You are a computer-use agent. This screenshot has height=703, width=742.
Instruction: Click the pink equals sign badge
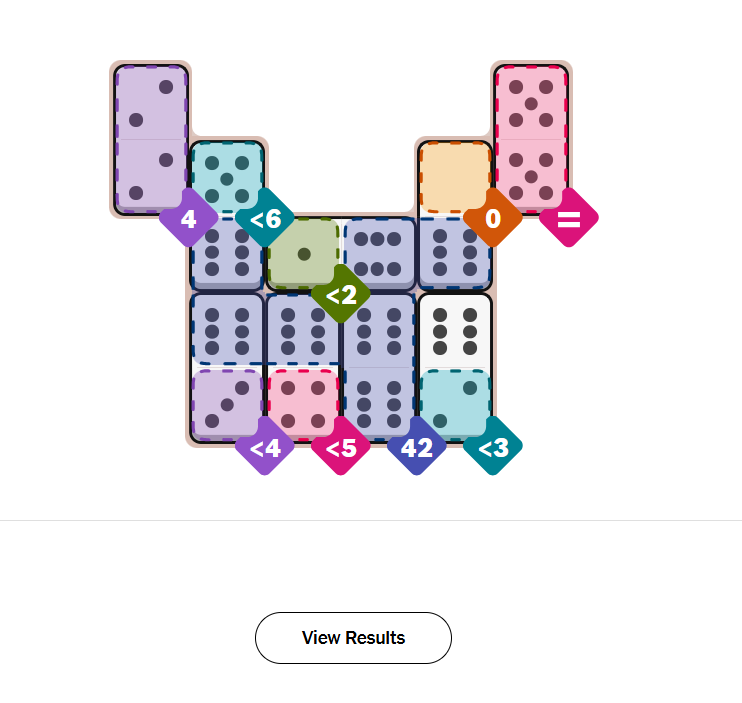point(568,217)
